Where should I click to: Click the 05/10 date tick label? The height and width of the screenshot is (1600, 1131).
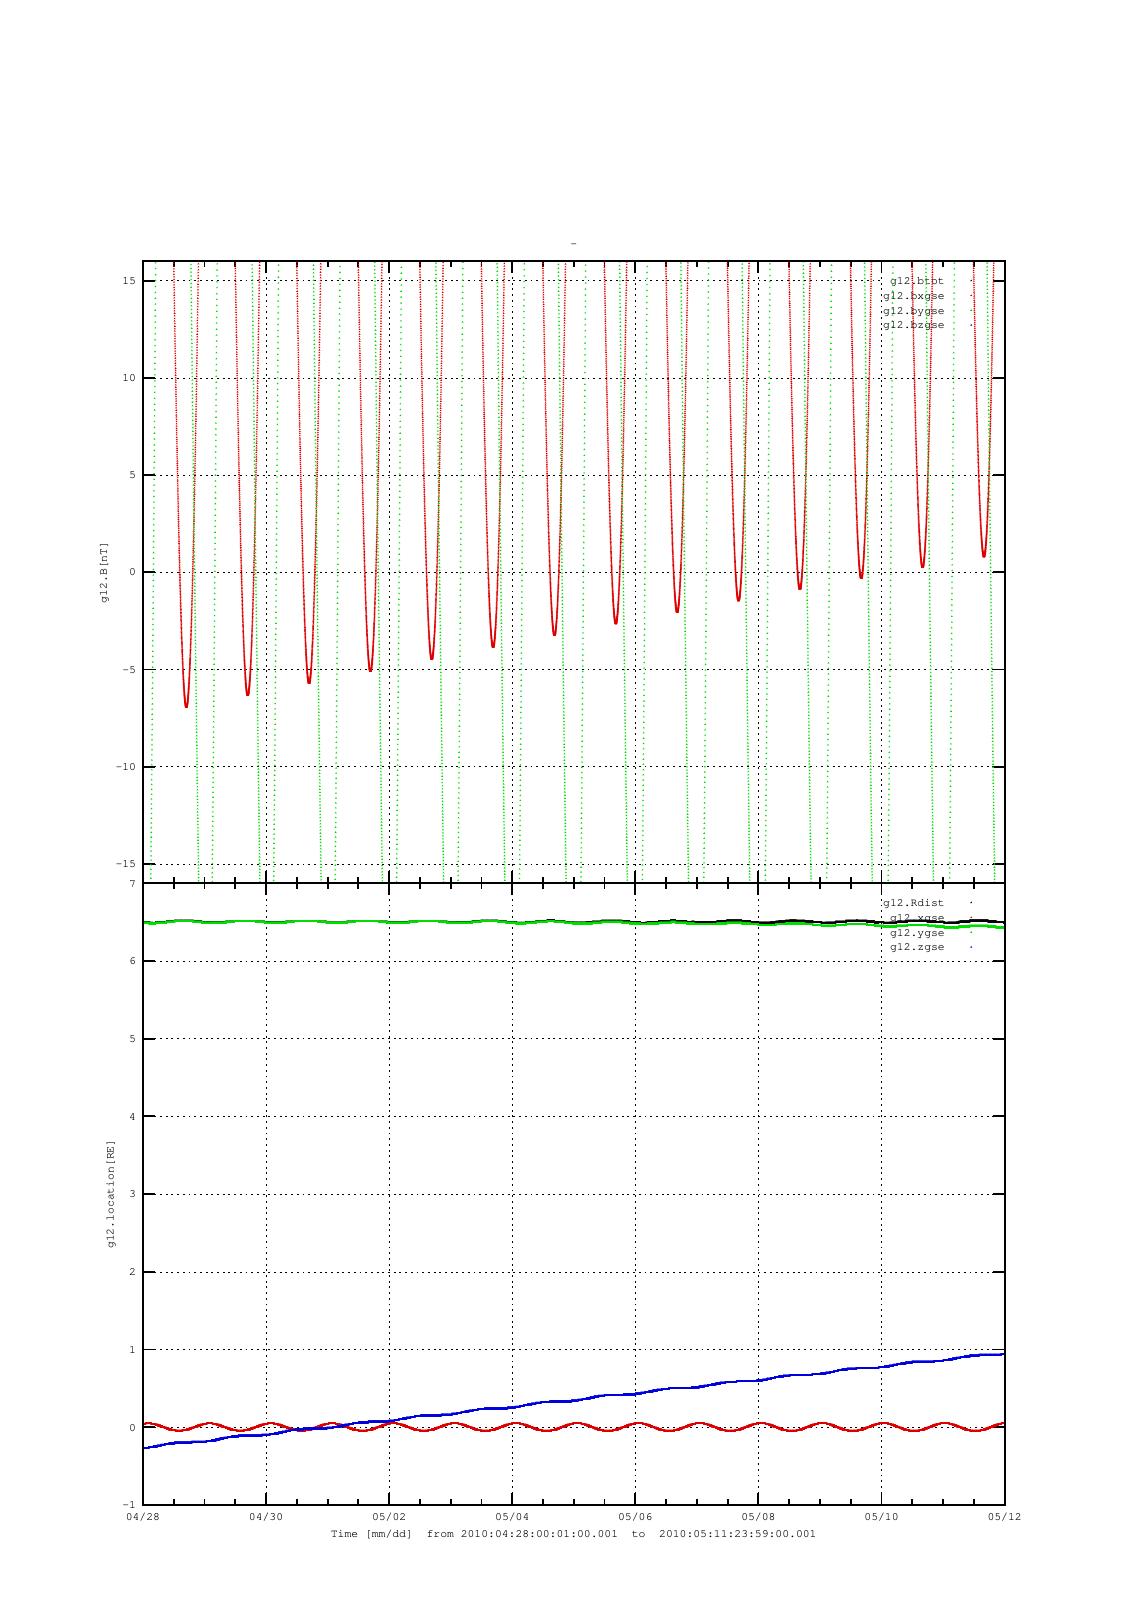tap(881, 1517)
